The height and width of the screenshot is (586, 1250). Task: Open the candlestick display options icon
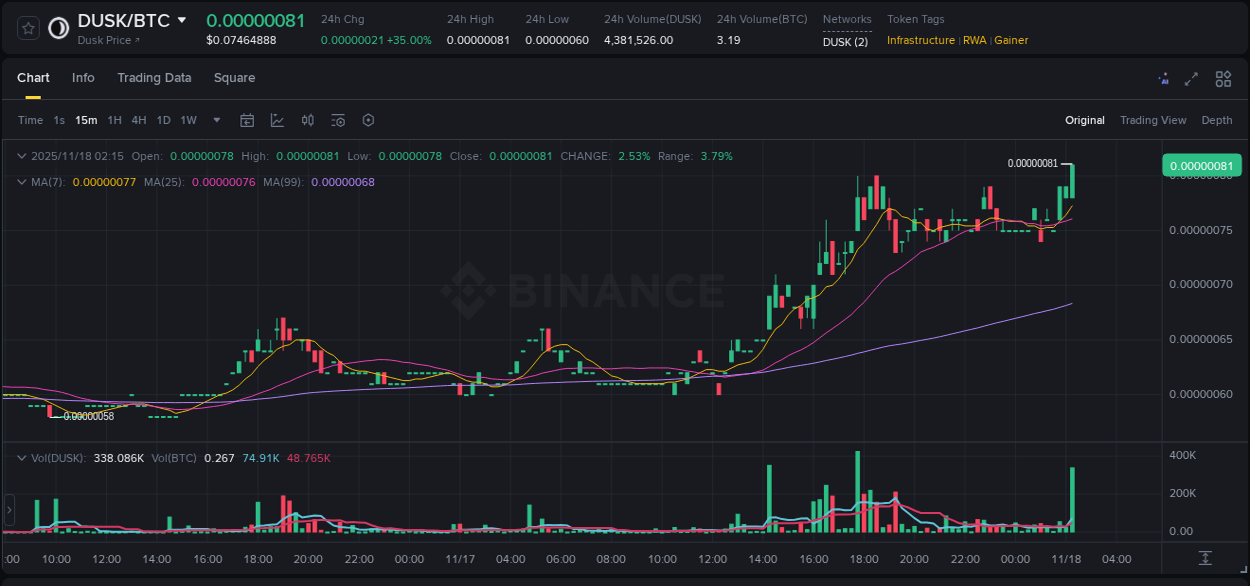click(308, 120)
